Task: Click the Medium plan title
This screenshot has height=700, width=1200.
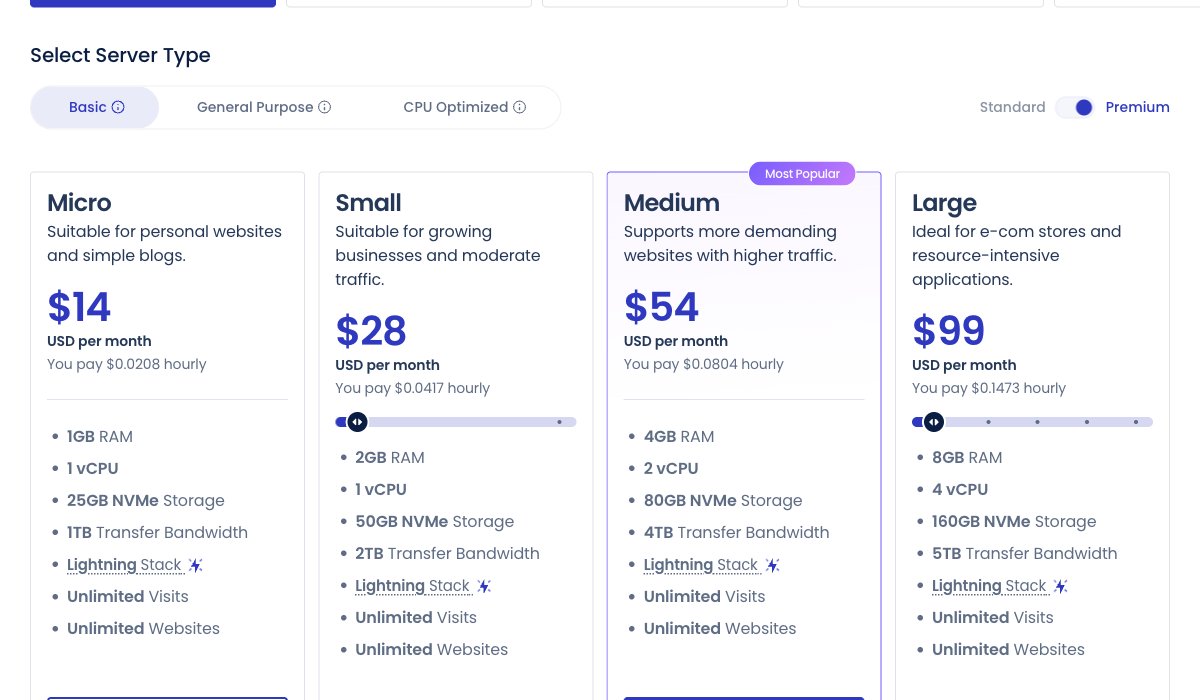Action: (x=671, y=203)
